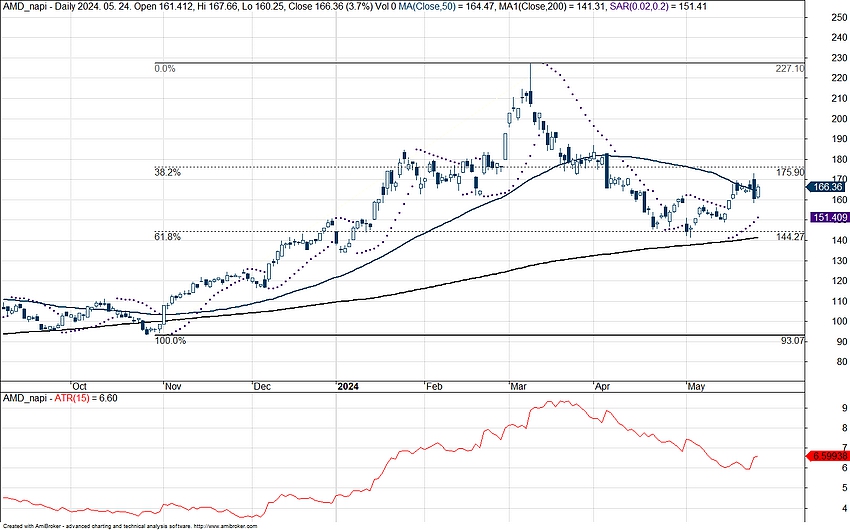850x530 pixels.
Task: Click the Mar month label on time axis
Action: pos(519,386)
